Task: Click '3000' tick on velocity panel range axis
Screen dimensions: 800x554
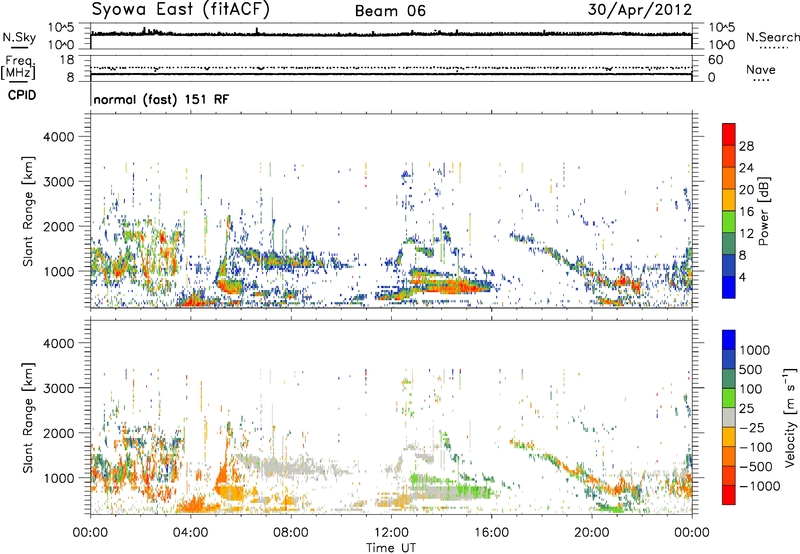Action: pyautogui.click(x=59, y=388)
